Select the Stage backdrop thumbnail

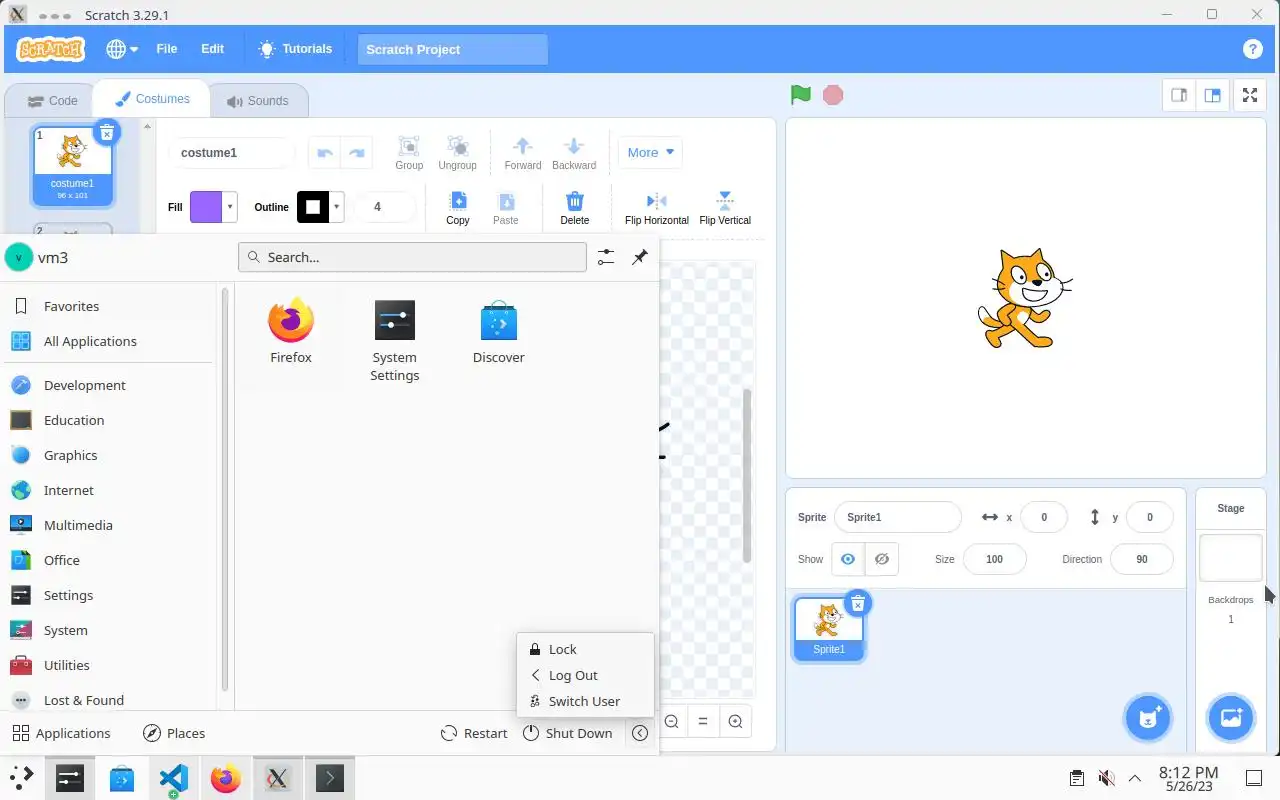coord(1230,557)
